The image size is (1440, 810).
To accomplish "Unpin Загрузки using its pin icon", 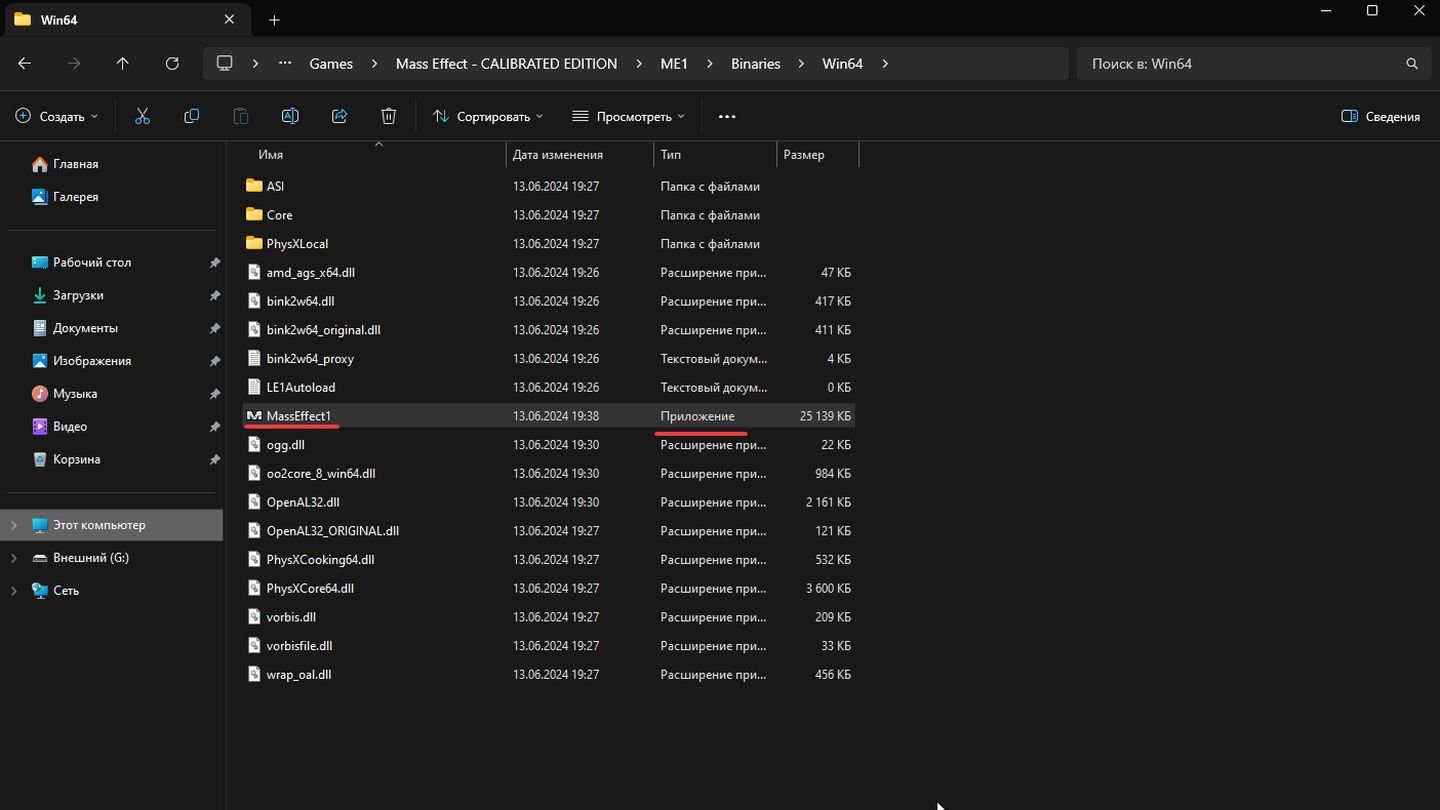I will [x=214, y=295].
